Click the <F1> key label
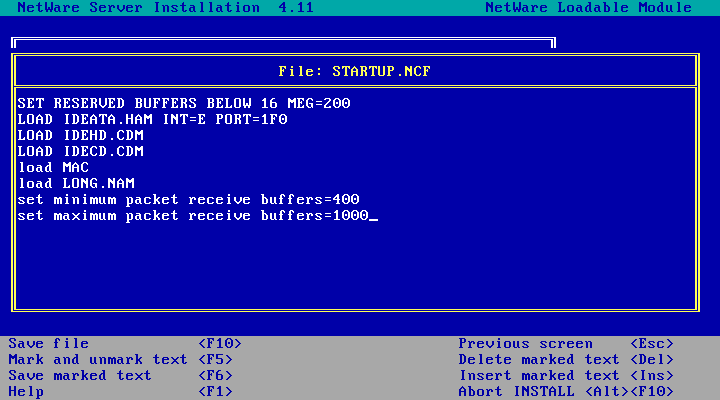This screenshot has width=720, height=400. pyautogui.click(x=215, y=392)
